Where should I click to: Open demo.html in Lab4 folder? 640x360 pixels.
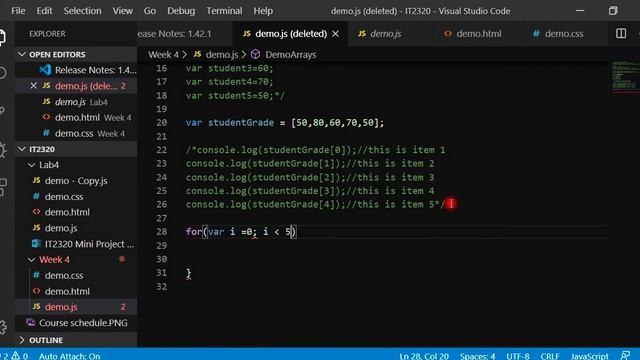[76, 212]
